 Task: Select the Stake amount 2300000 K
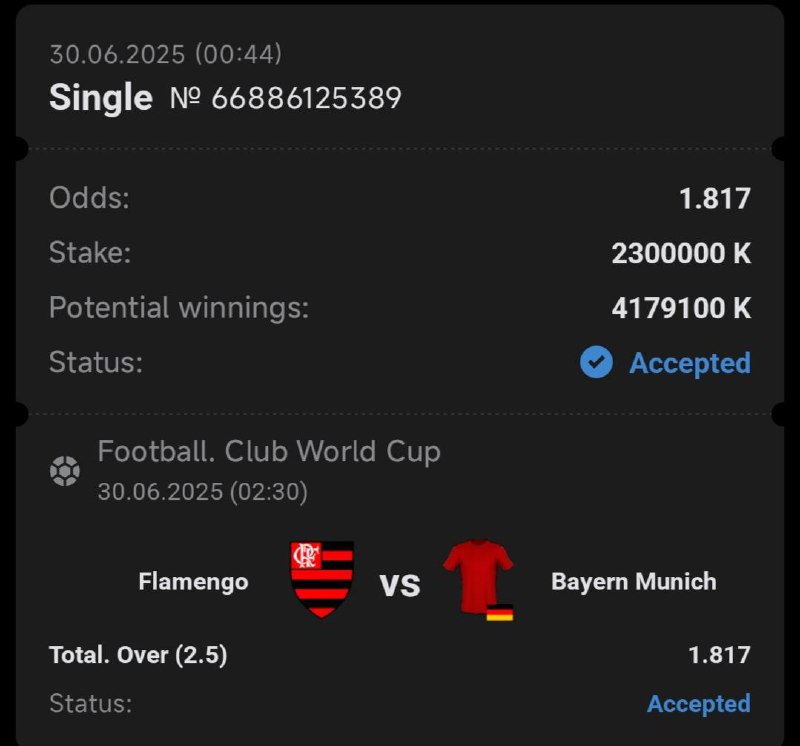681,253
